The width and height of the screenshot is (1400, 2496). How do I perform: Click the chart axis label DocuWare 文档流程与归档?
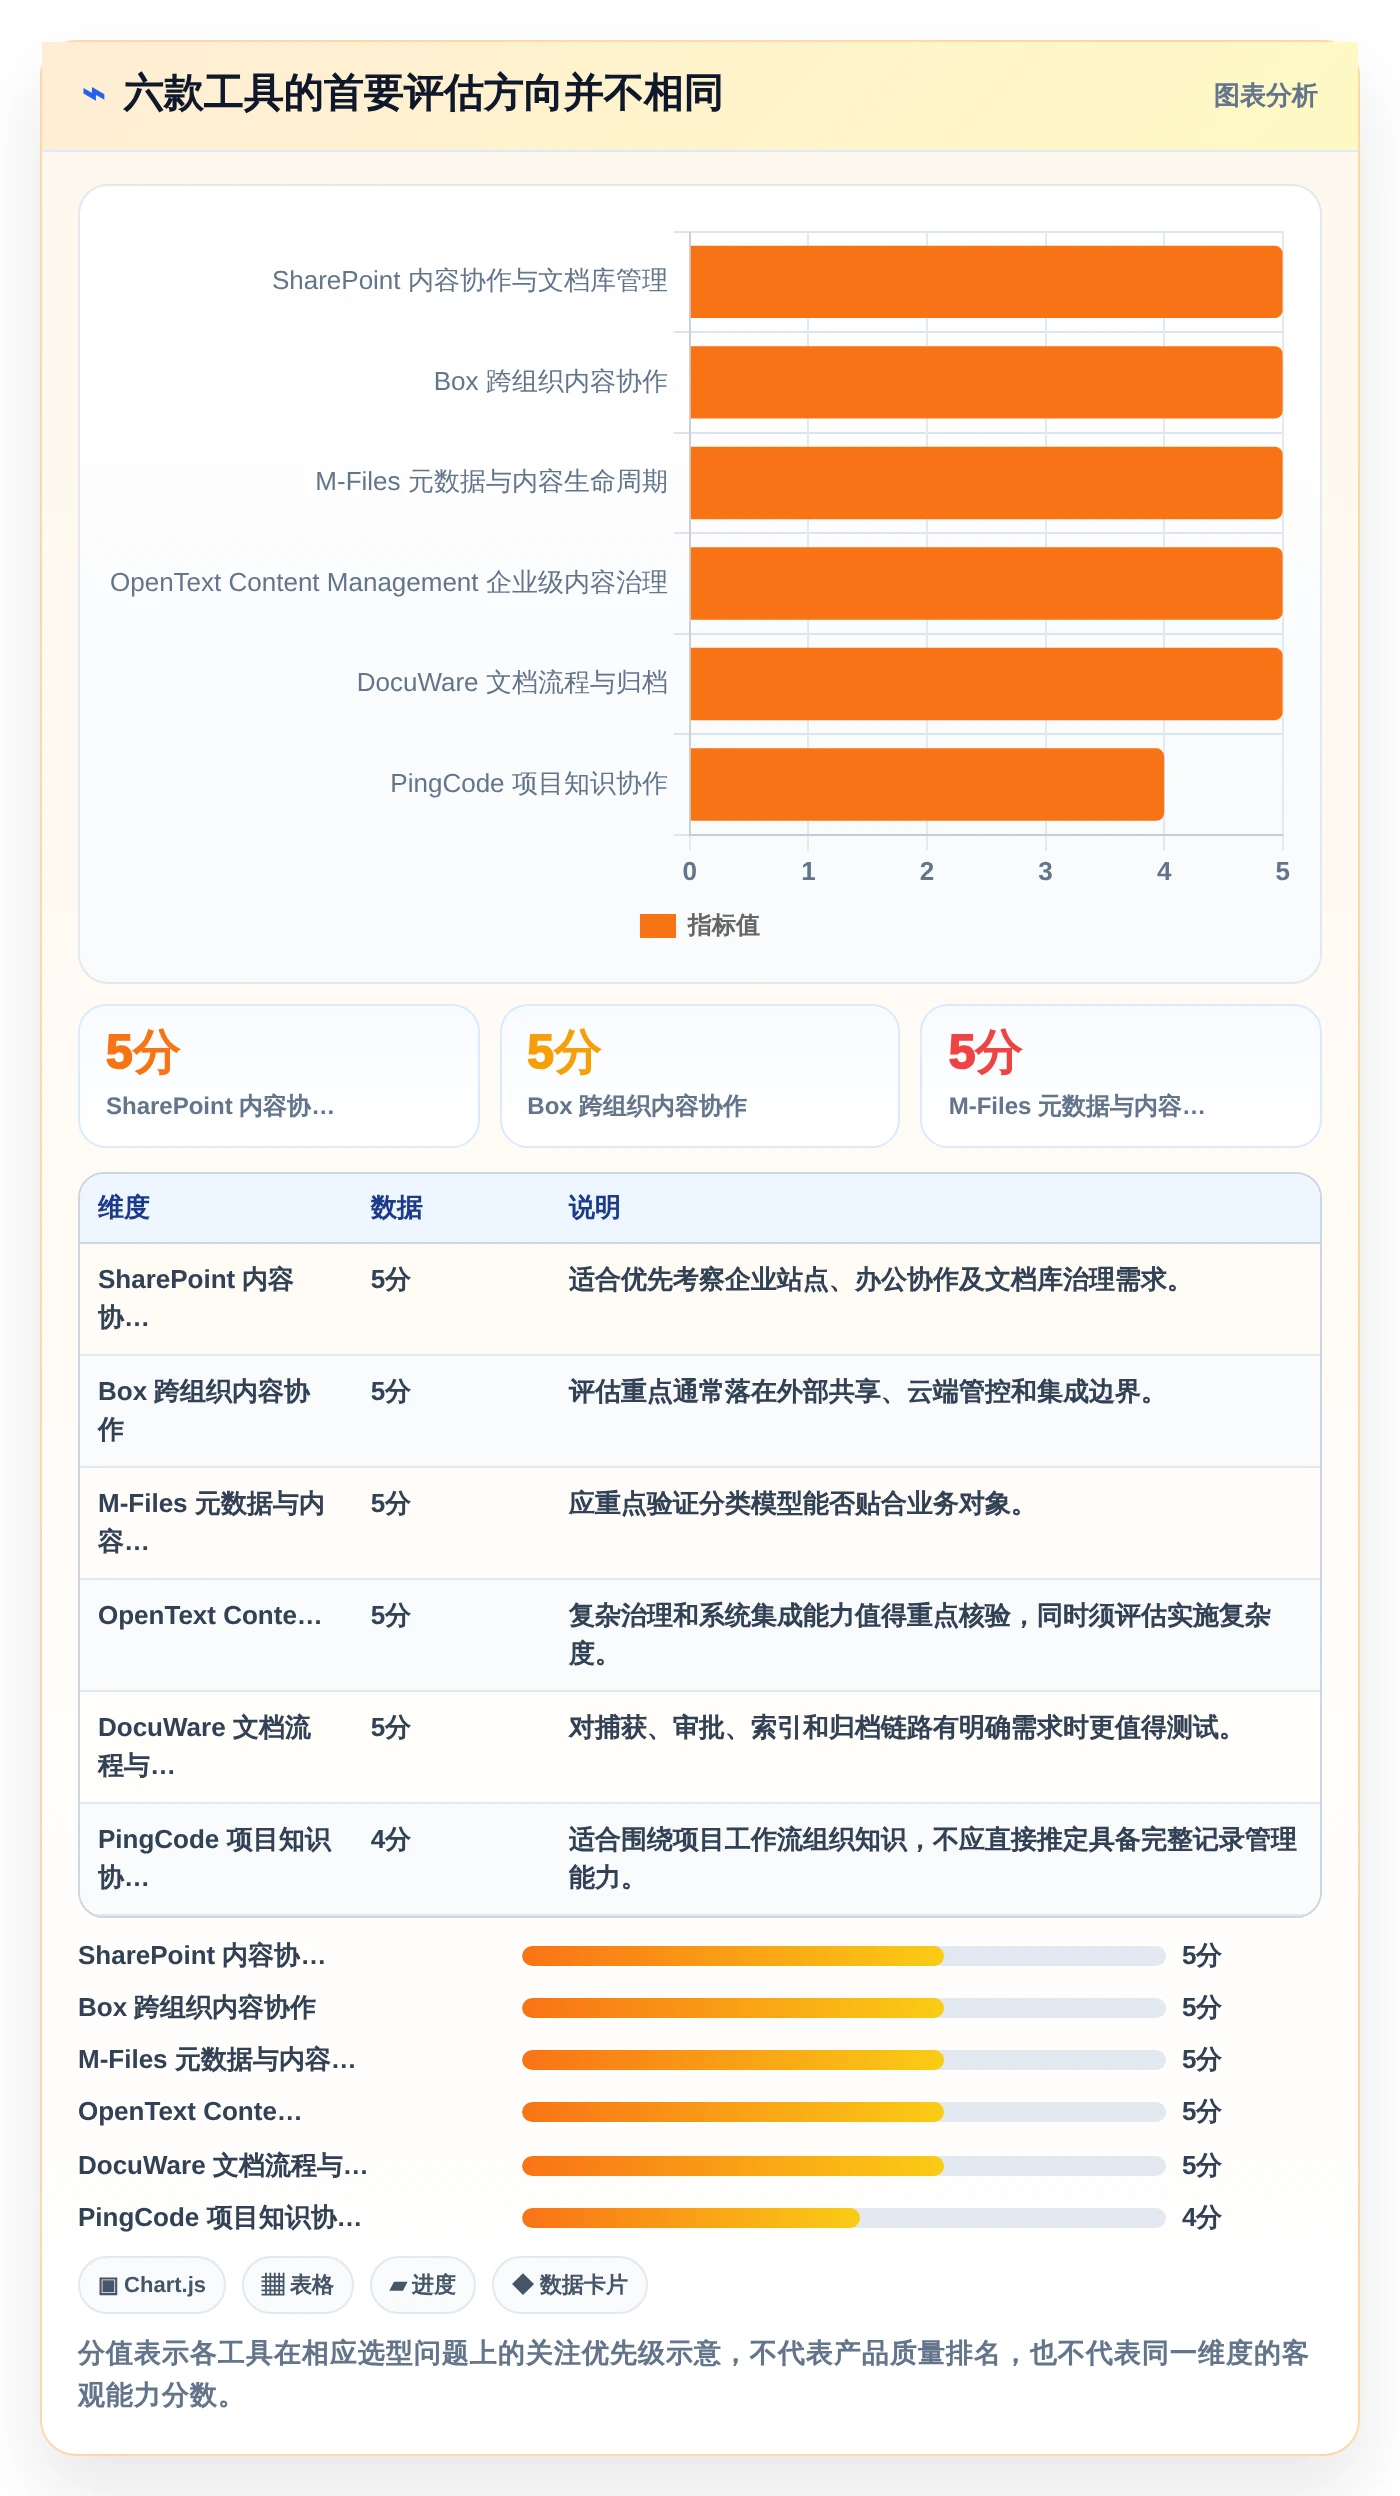tap(512, 683)
